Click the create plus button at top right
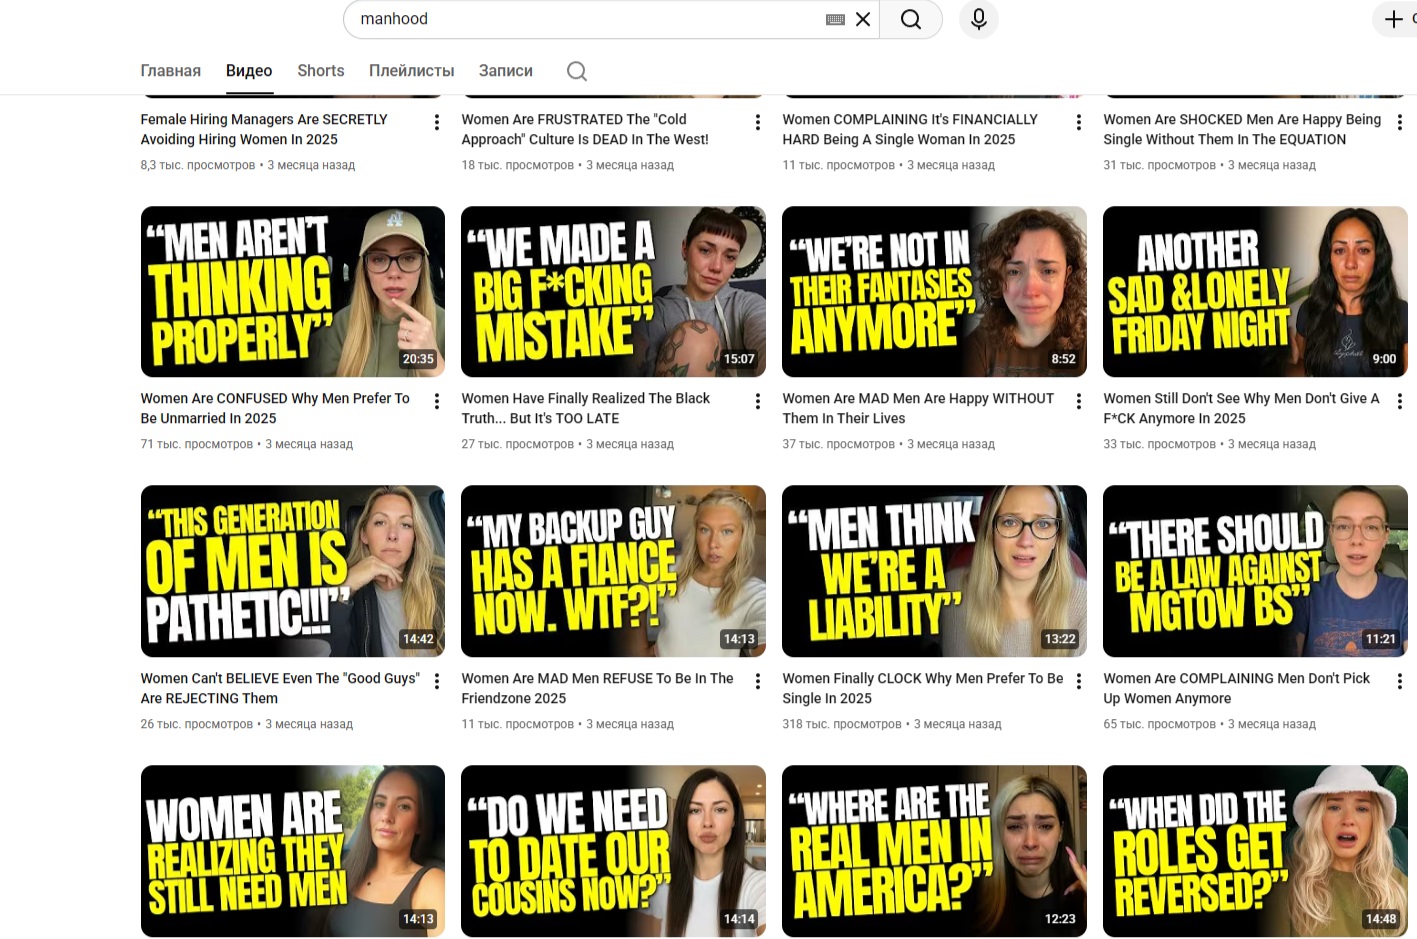 pyautogui.click(x=1394, y=19)
